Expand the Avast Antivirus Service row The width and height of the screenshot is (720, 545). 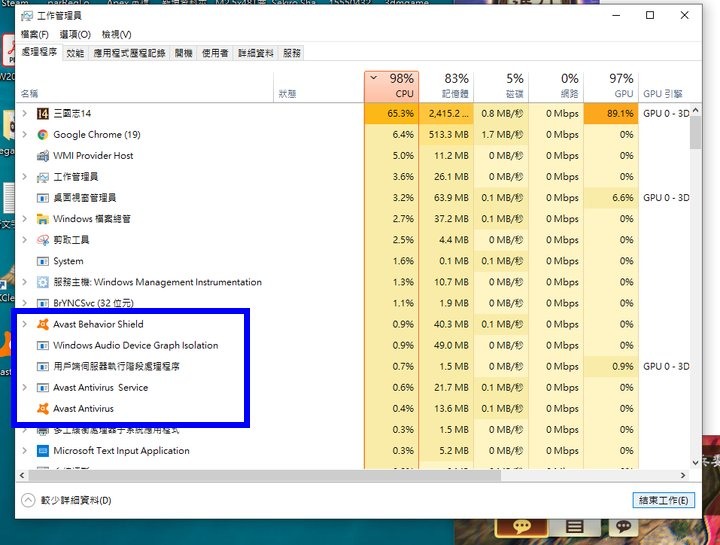pyautogui.click(x=25, y=388)
